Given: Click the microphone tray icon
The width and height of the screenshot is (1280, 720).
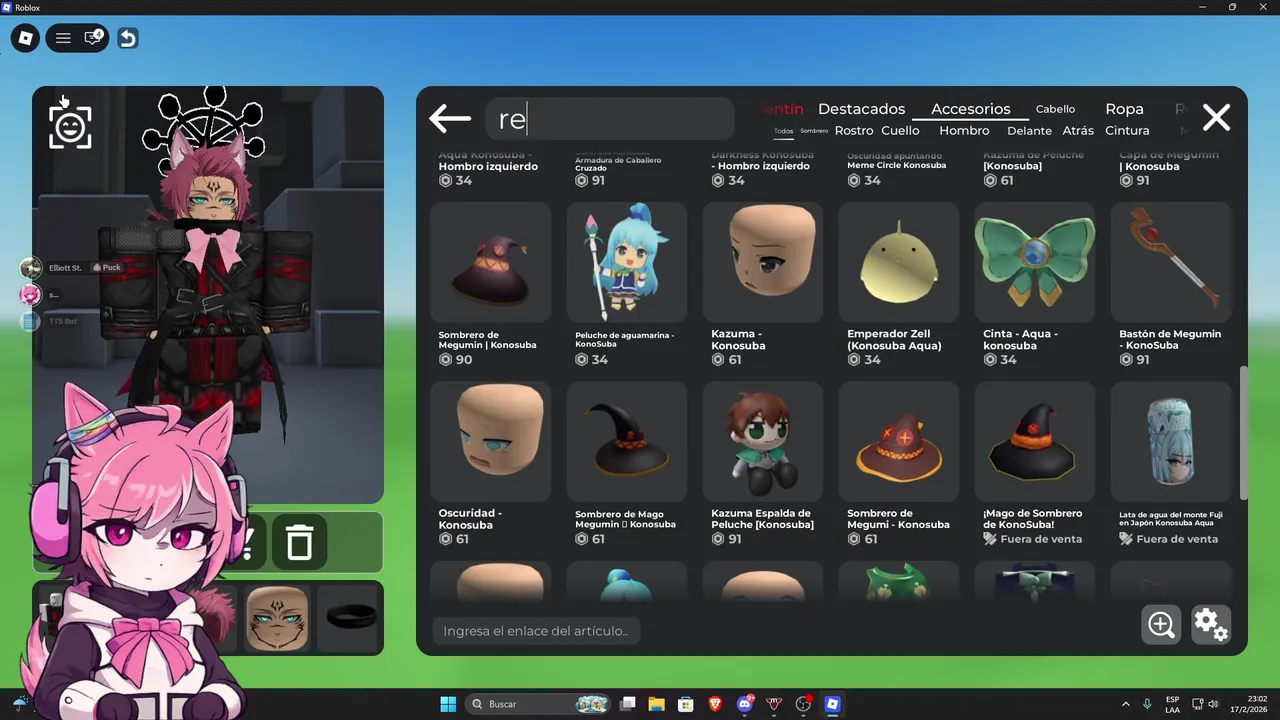Looking at the screenshot, I should pyautogui.click(x=1147, y=704).
